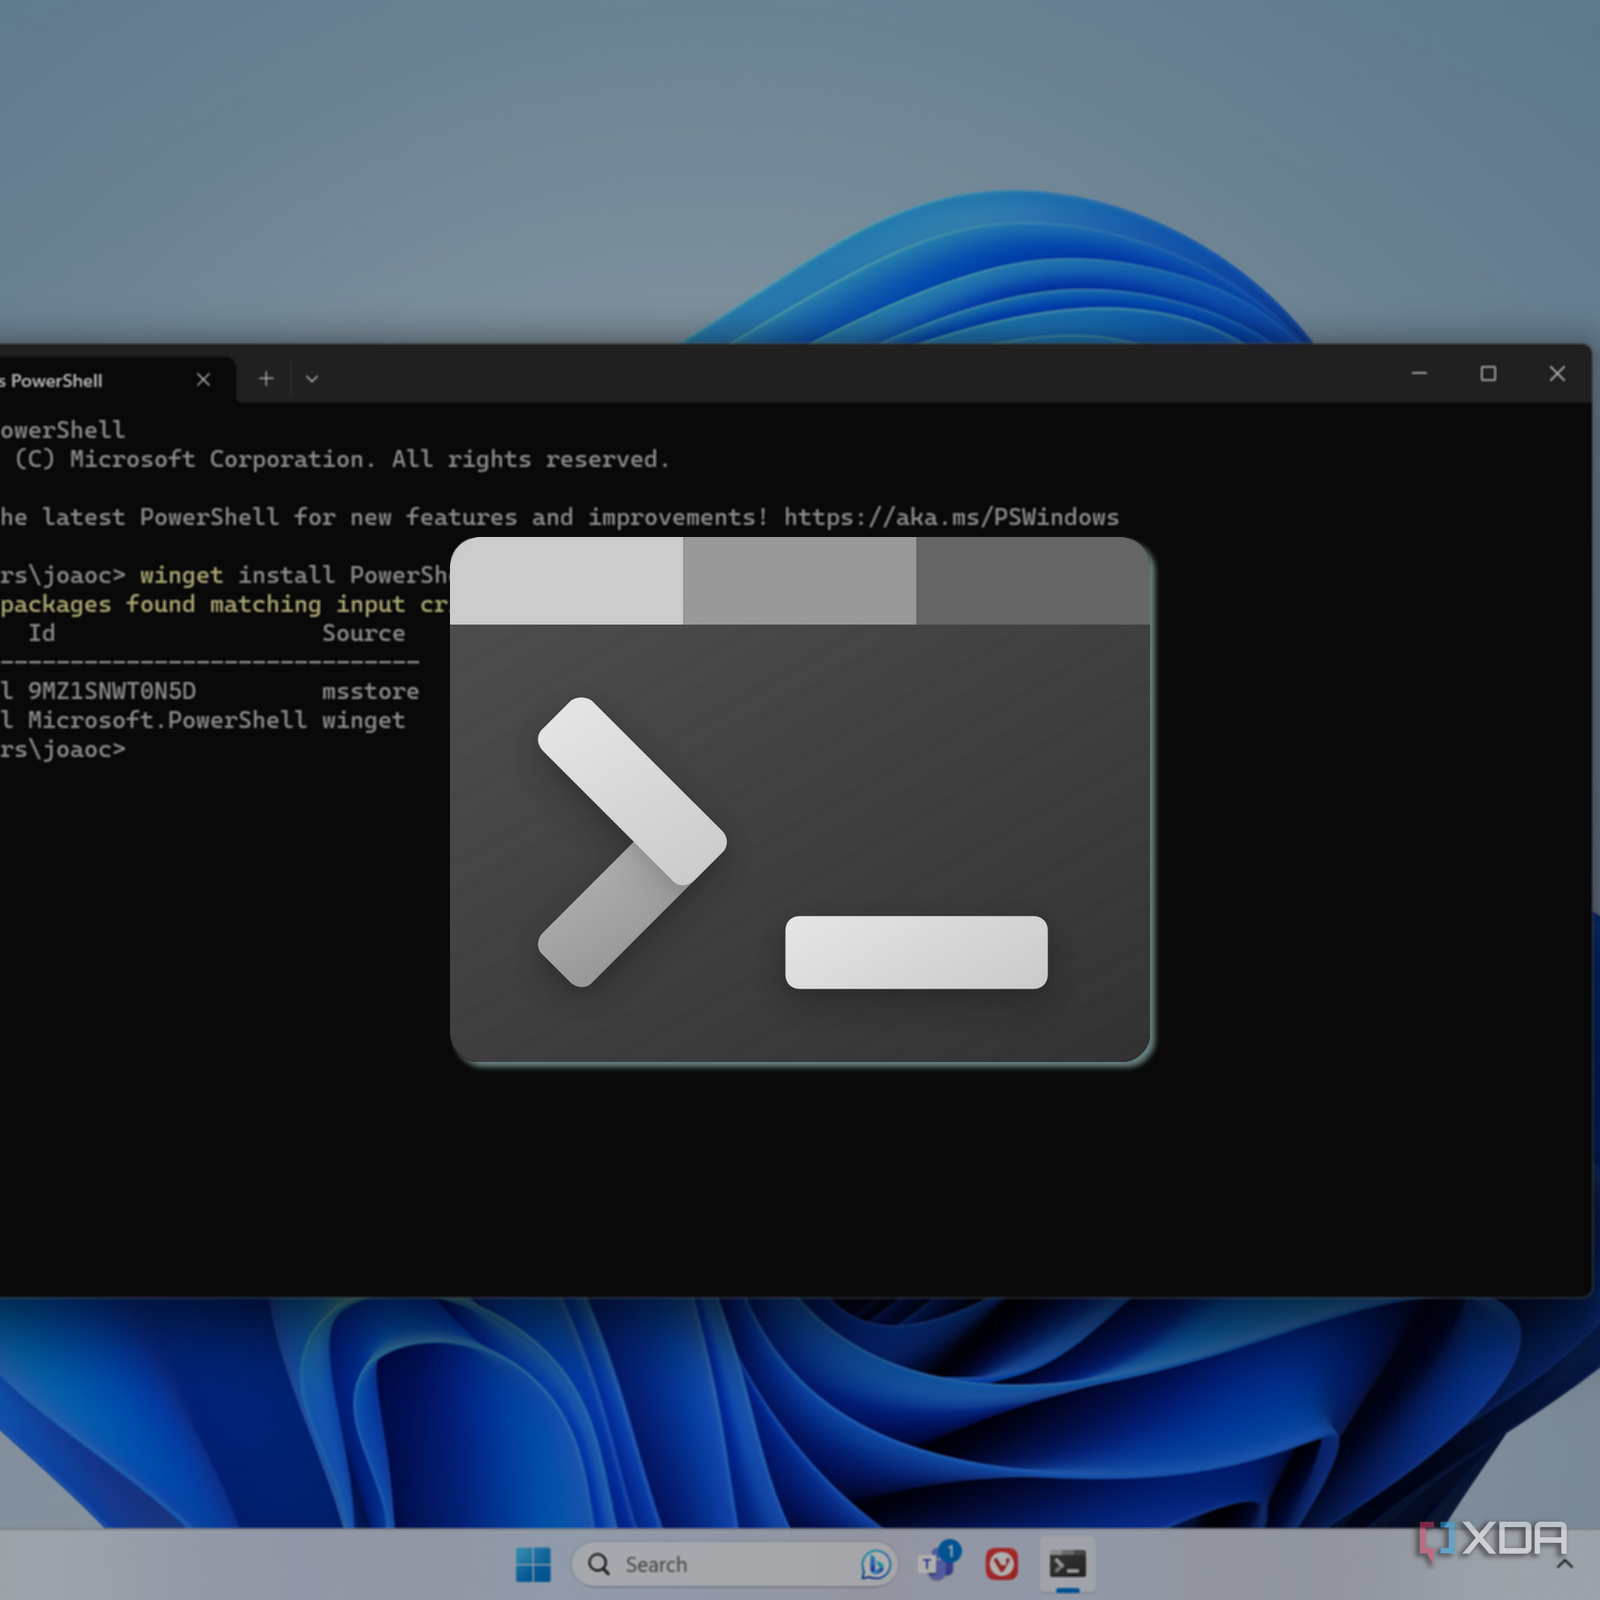Select the PowerShell tab
The width and height of the screenshot is (1600, 1600).
pyautogui.click(x=60, y=380)
